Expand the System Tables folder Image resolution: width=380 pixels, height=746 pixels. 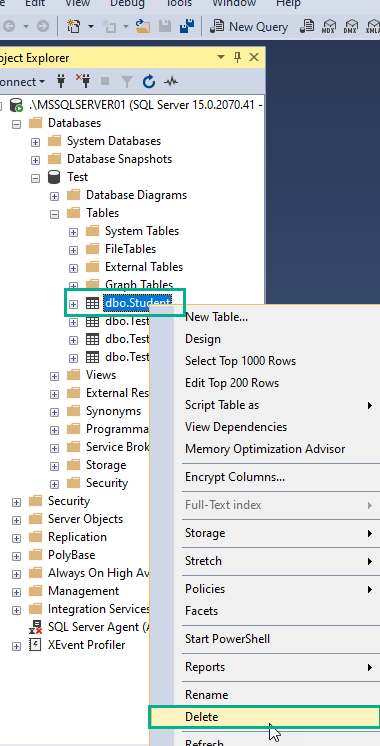pyautogui.click(x=73, y=232)
